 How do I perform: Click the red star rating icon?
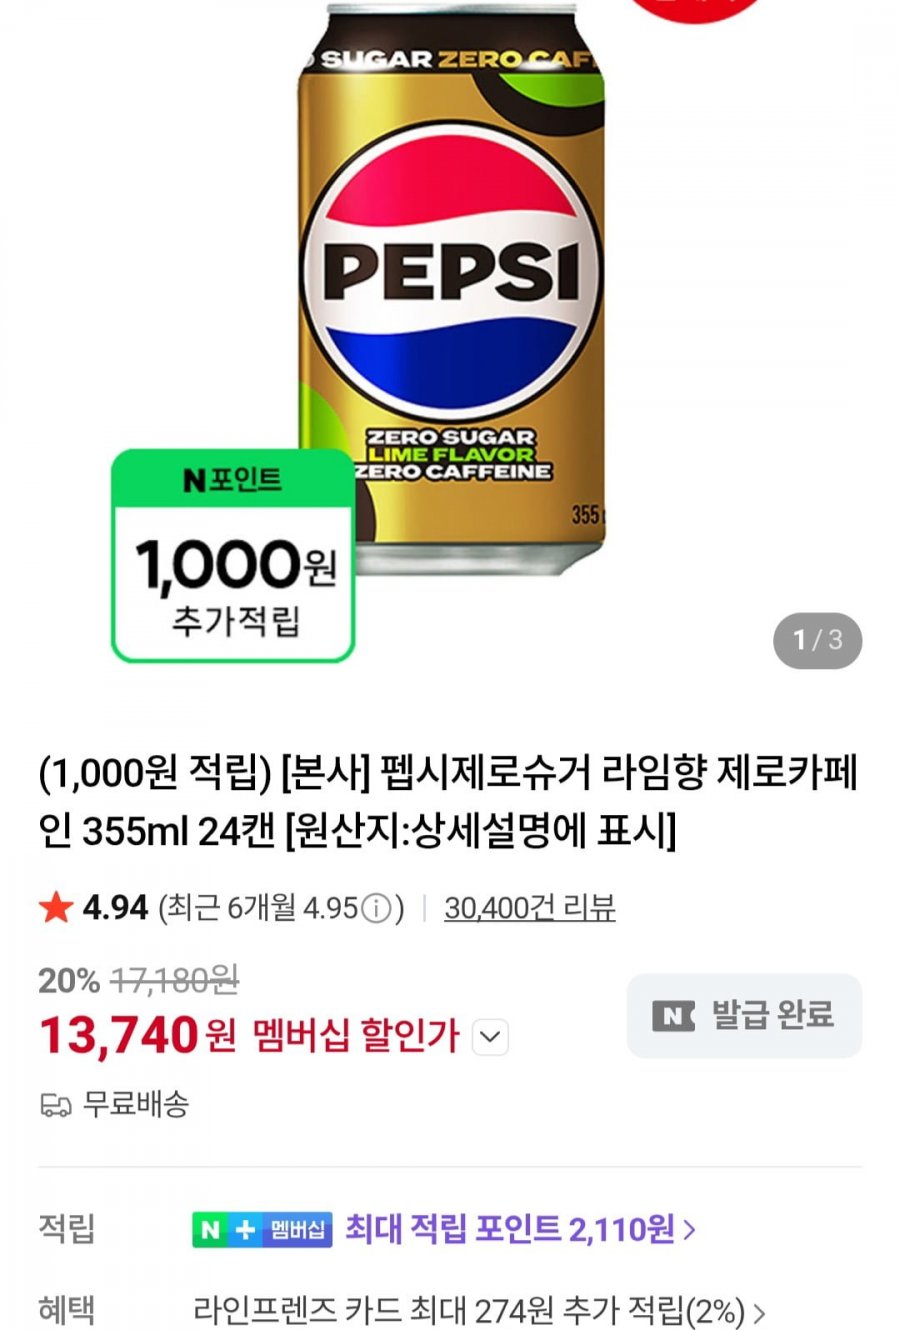tap(56, 908)
